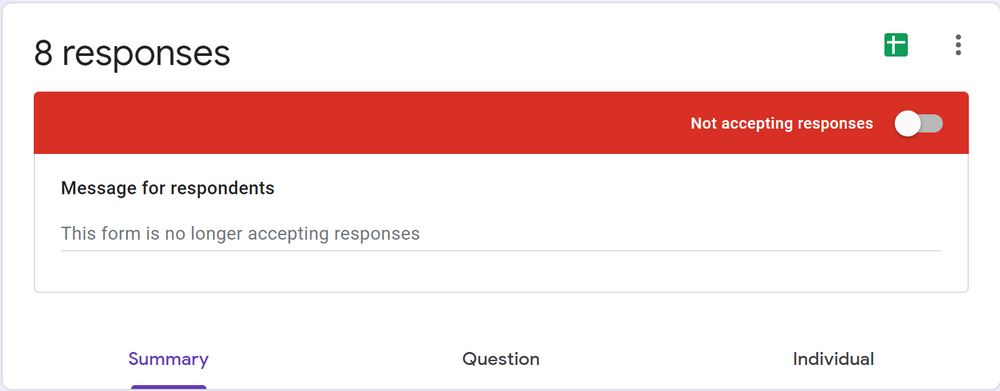Viewport: 1000px width, 391px height.
Task: Enable the accepting responses toggle switch
Action: pos(918,123)
